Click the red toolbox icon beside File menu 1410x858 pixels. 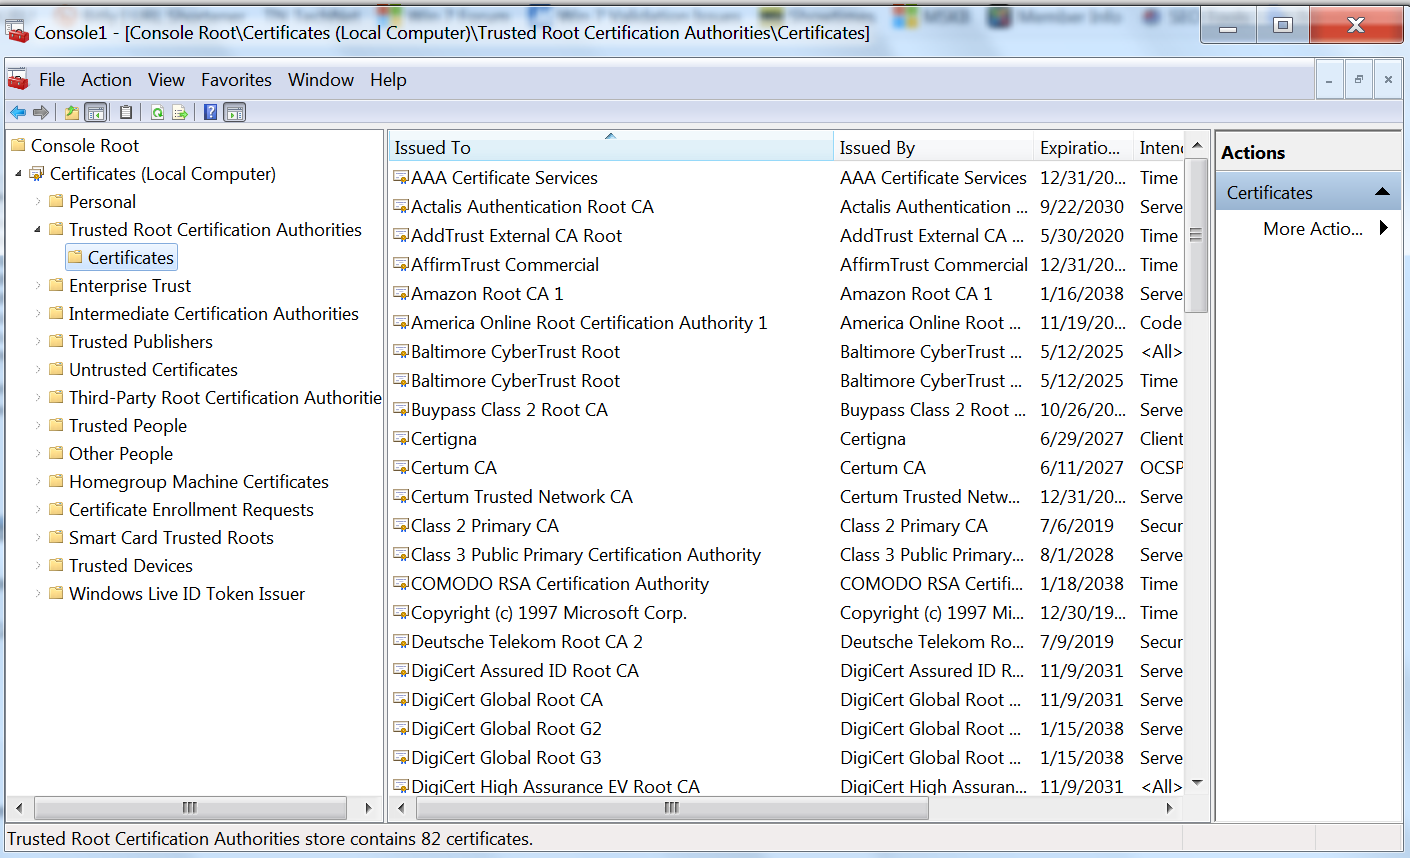point(18,80)
